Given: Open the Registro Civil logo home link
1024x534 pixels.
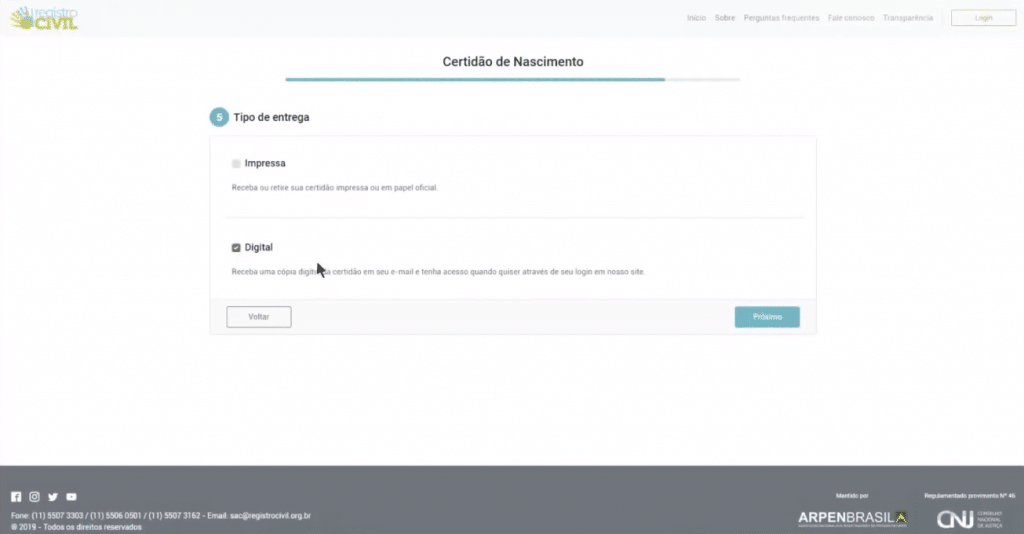Looking at the screenshot, I should tap(44, 18).
